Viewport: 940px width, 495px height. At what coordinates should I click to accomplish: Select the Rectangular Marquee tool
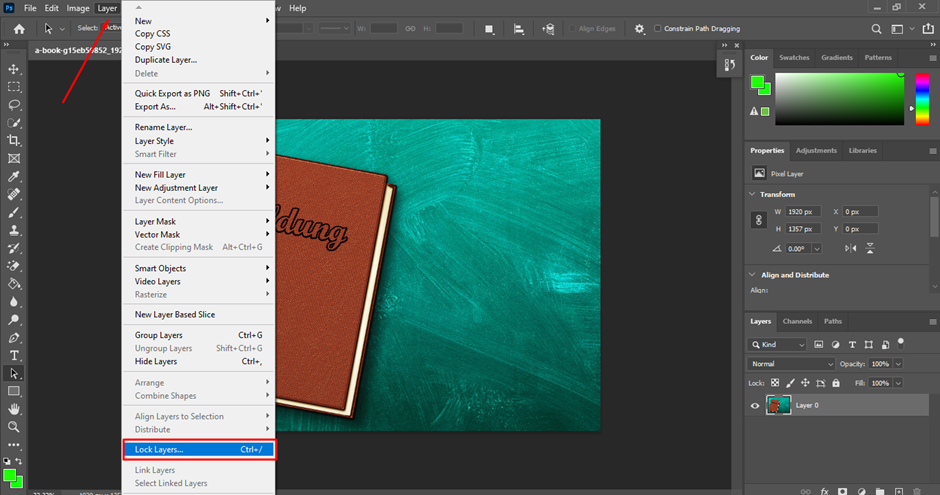14,87
